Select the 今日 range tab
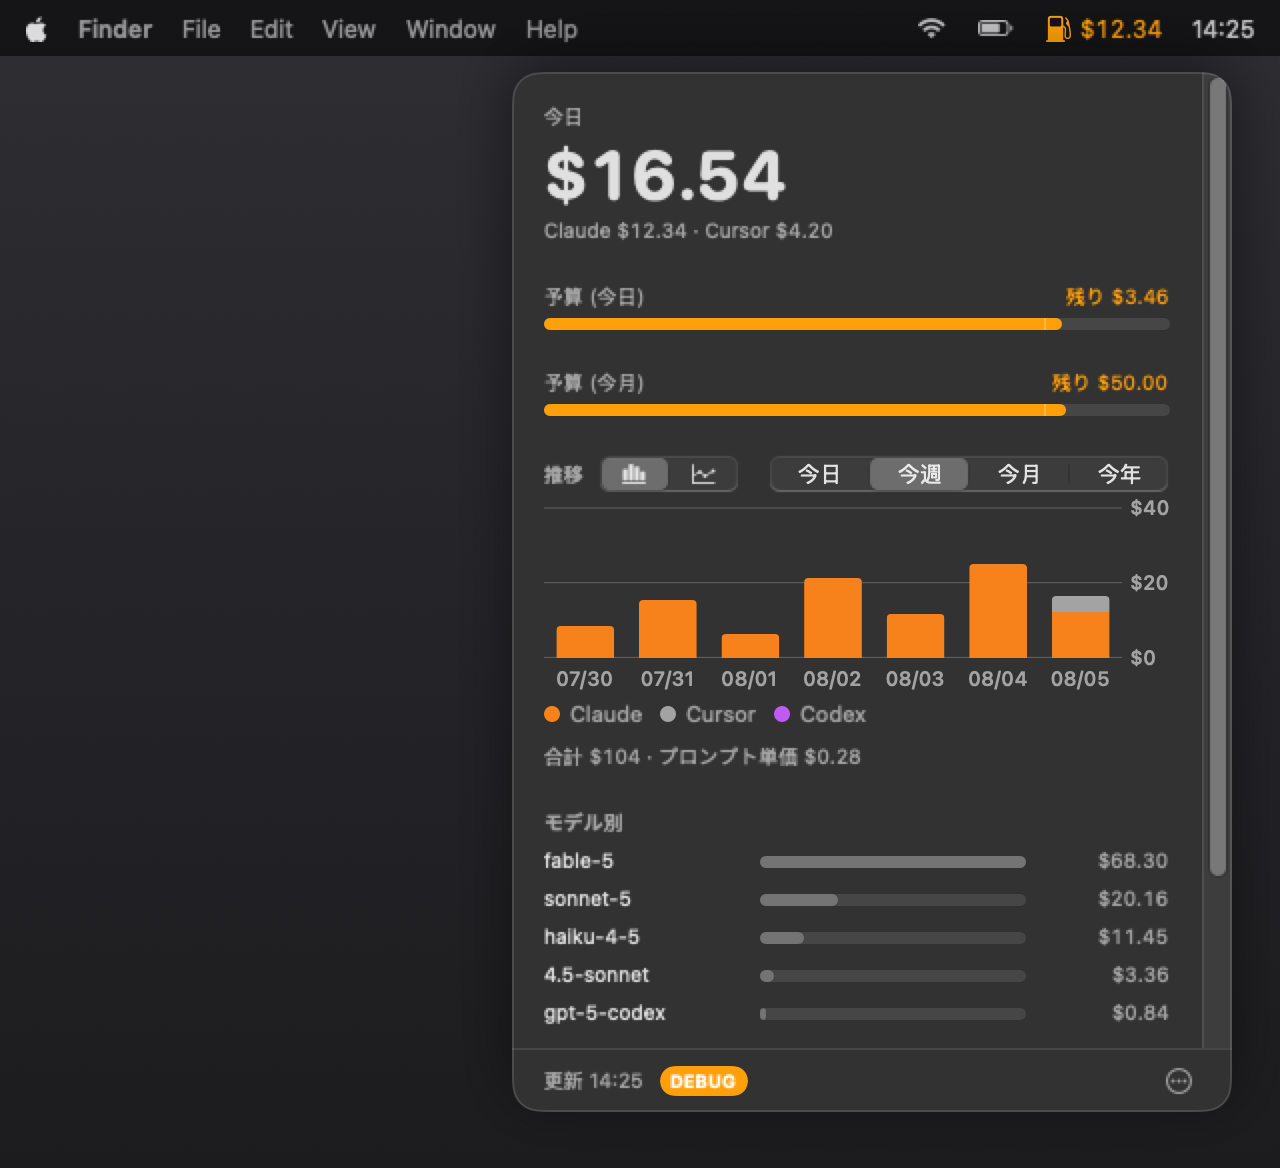Screen dimensions: 1280x1168 (x=819, y=474)
